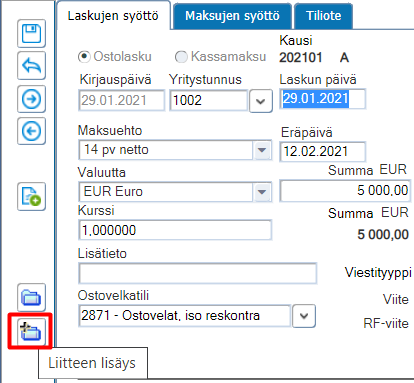Click the Laskun päivä date field
Viewport: 414px width, 383px height.
tap(323, 99)
